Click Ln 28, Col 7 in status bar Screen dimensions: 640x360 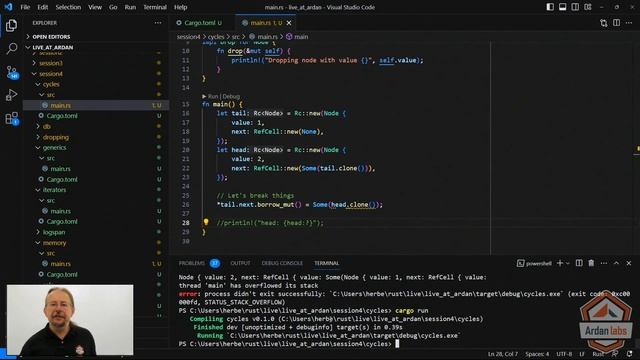pyautogui.click(x=503, y=354)
